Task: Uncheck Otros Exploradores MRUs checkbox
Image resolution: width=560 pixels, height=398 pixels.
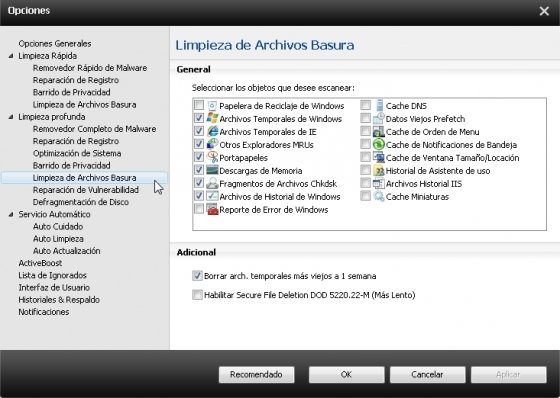Action: tap(199, 144)
